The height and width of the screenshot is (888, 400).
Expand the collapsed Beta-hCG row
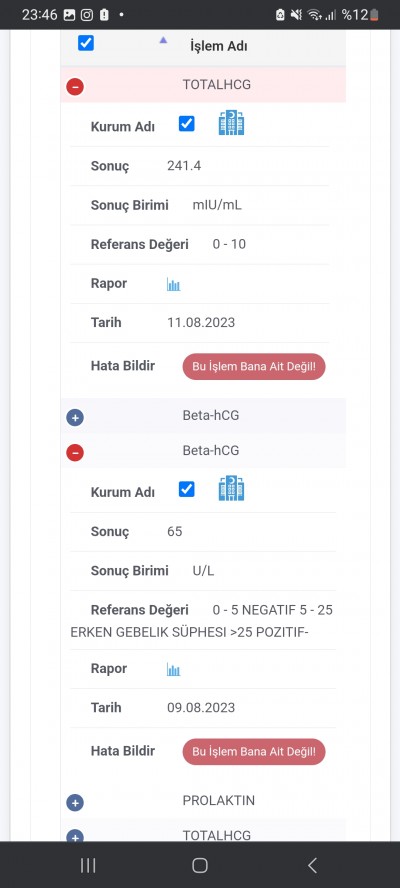(x=75, y=417)
